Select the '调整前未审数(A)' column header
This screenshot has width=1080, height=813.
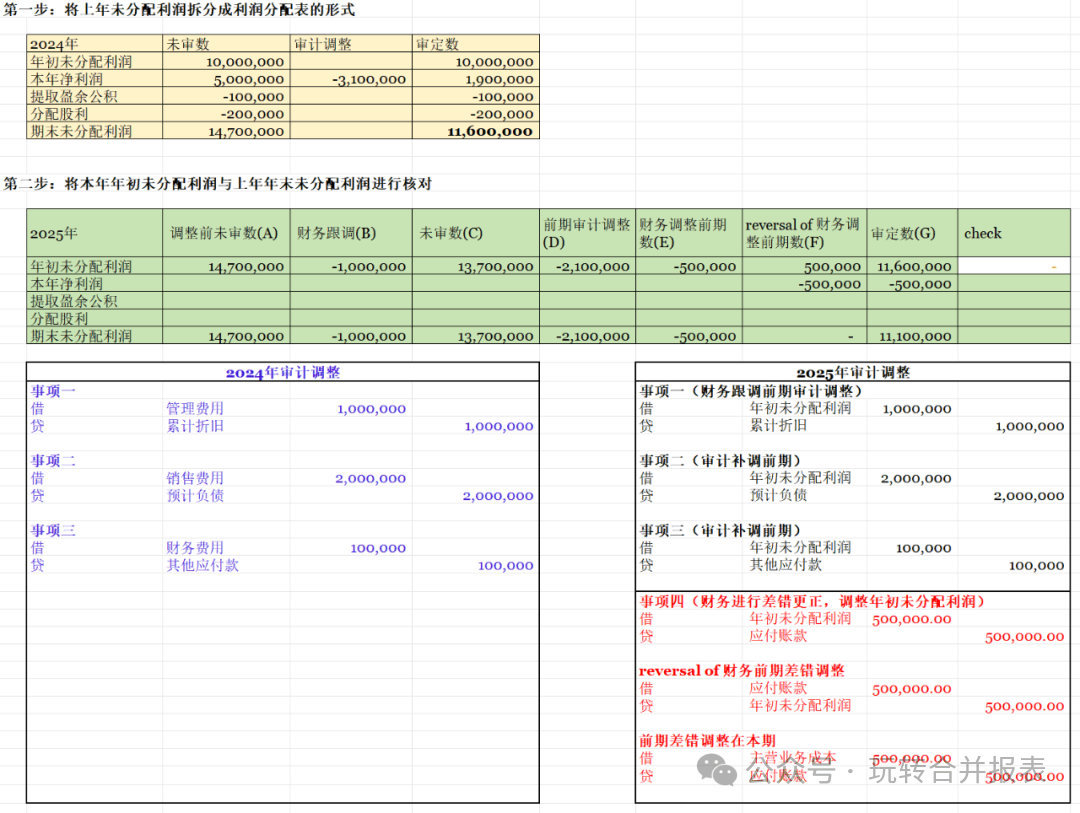point(225,233)
